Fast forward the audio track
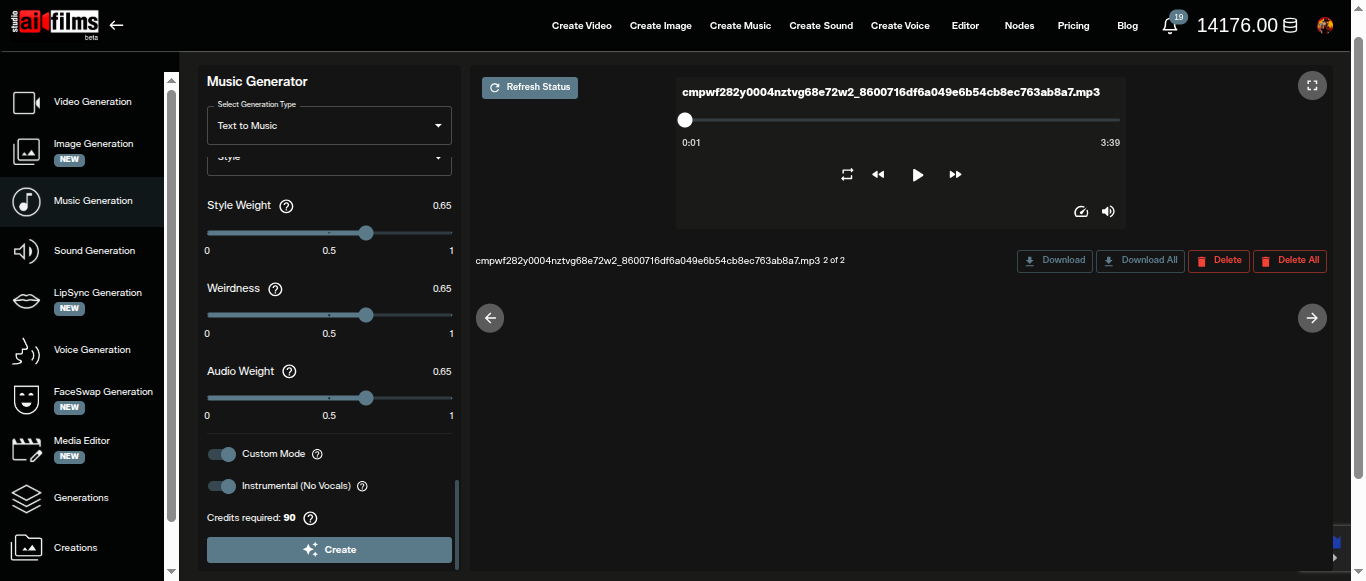The height and width of the screenshot is (581, 1366). pyautogui.click(x=955, y=174)
